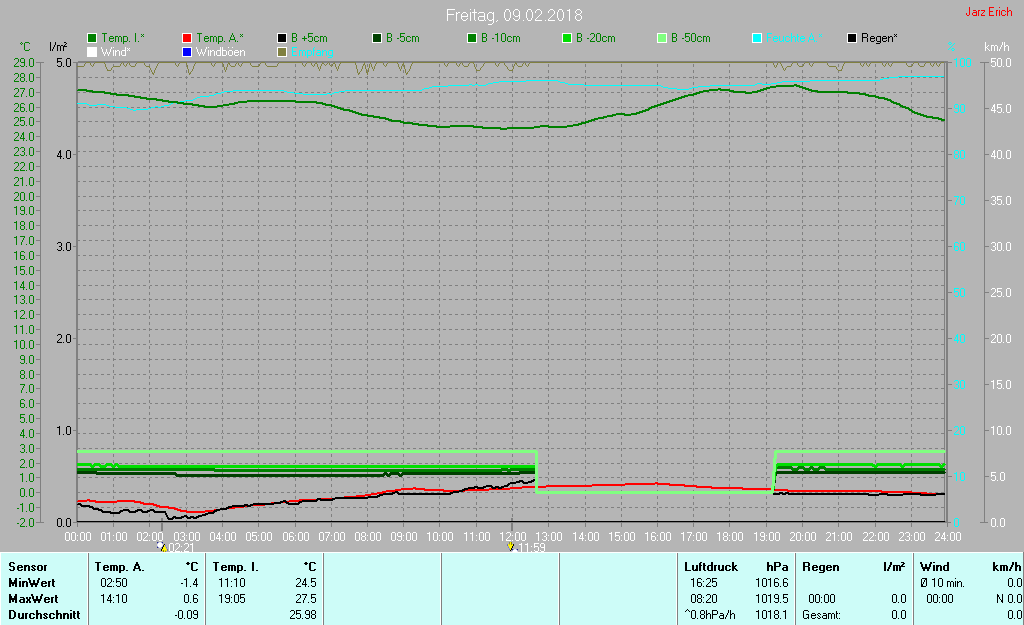1024x625 pixels.
Task: Click the sunrise marker at 02:21
Action: [x=163, y=547]
